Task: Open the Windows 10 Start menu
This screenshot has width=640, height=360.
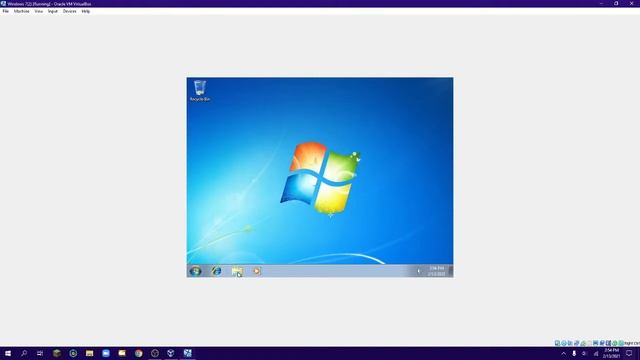Action: tap(8, 353)
